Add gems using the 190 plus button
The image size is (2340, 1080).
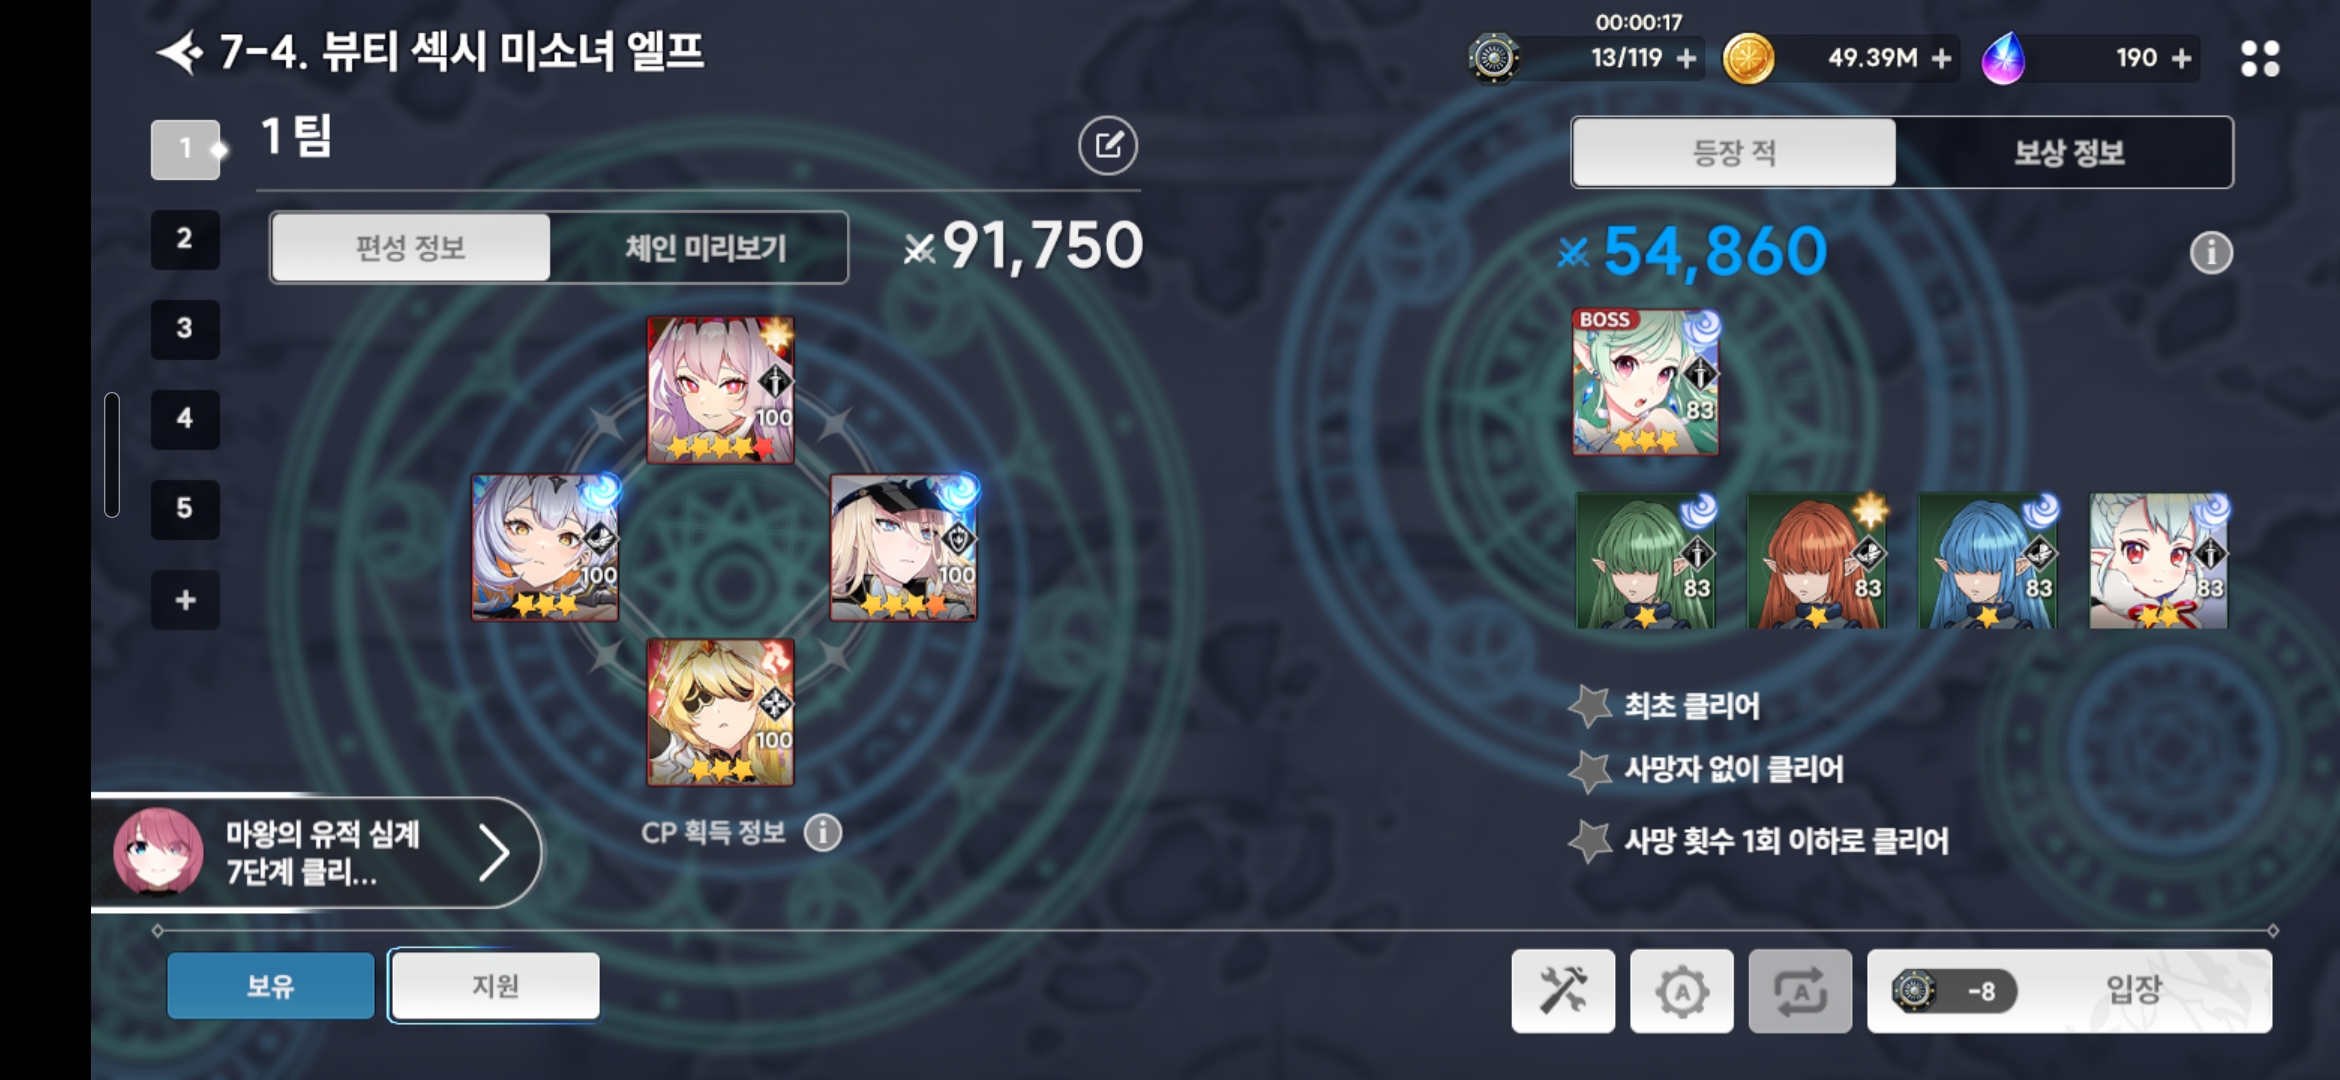tap(2182, 59)
